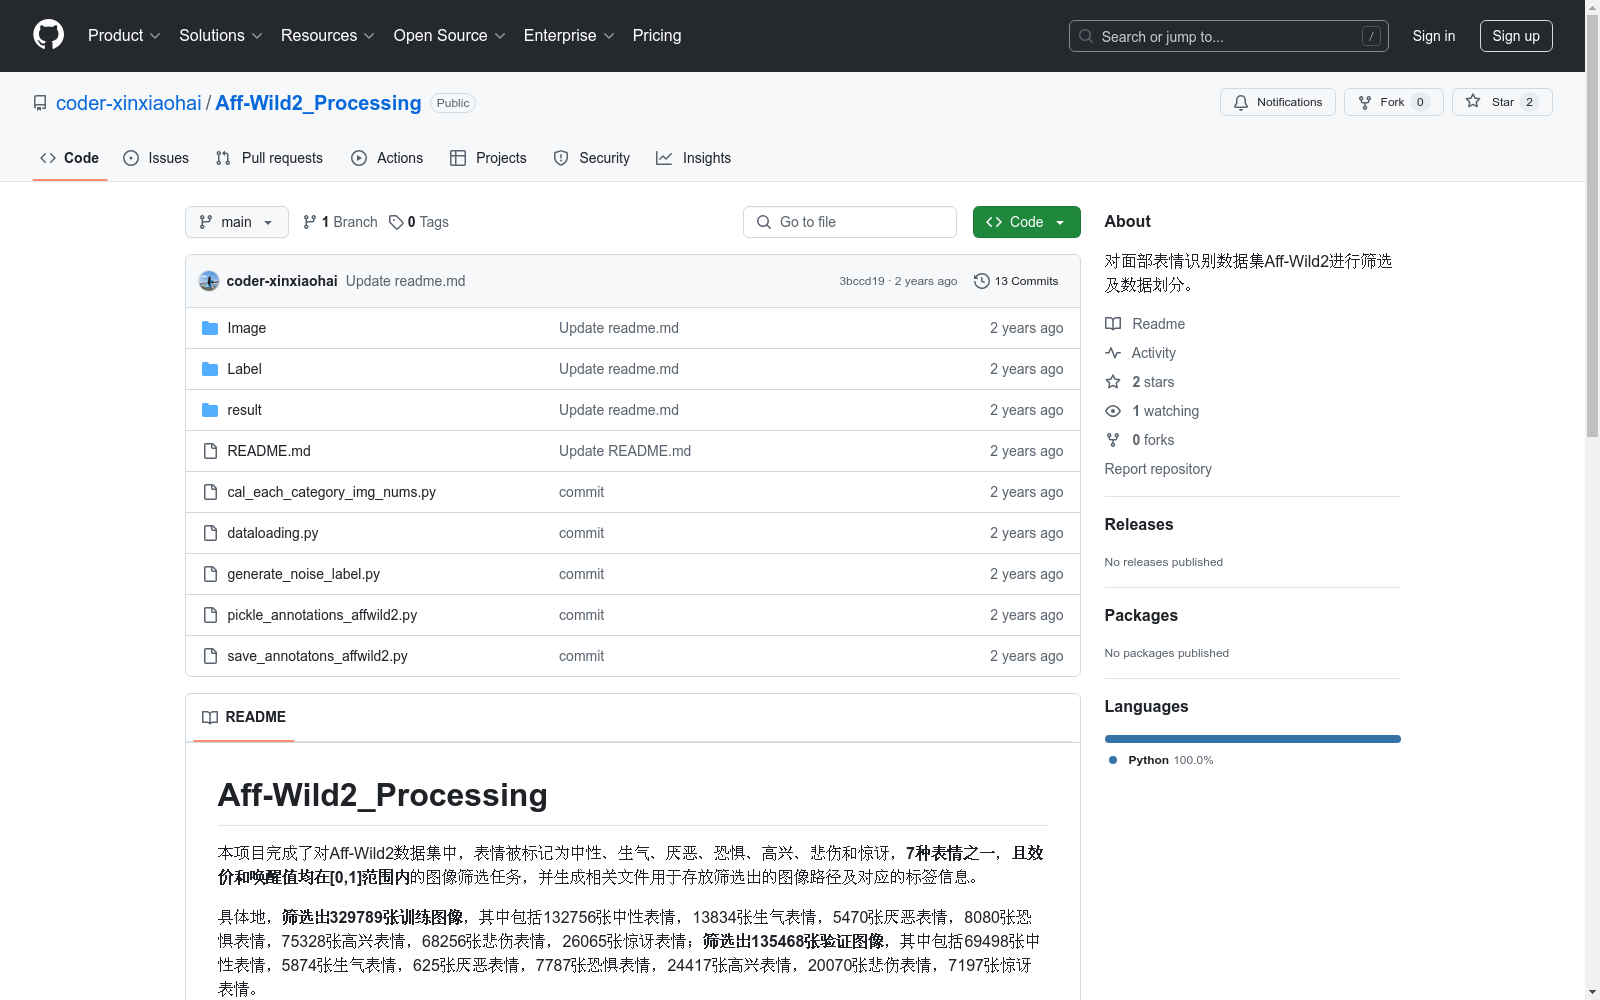Viewport: 1600px width, 1000px height.
Task: Expand the Resources menu
Action: tap(328, 35)
